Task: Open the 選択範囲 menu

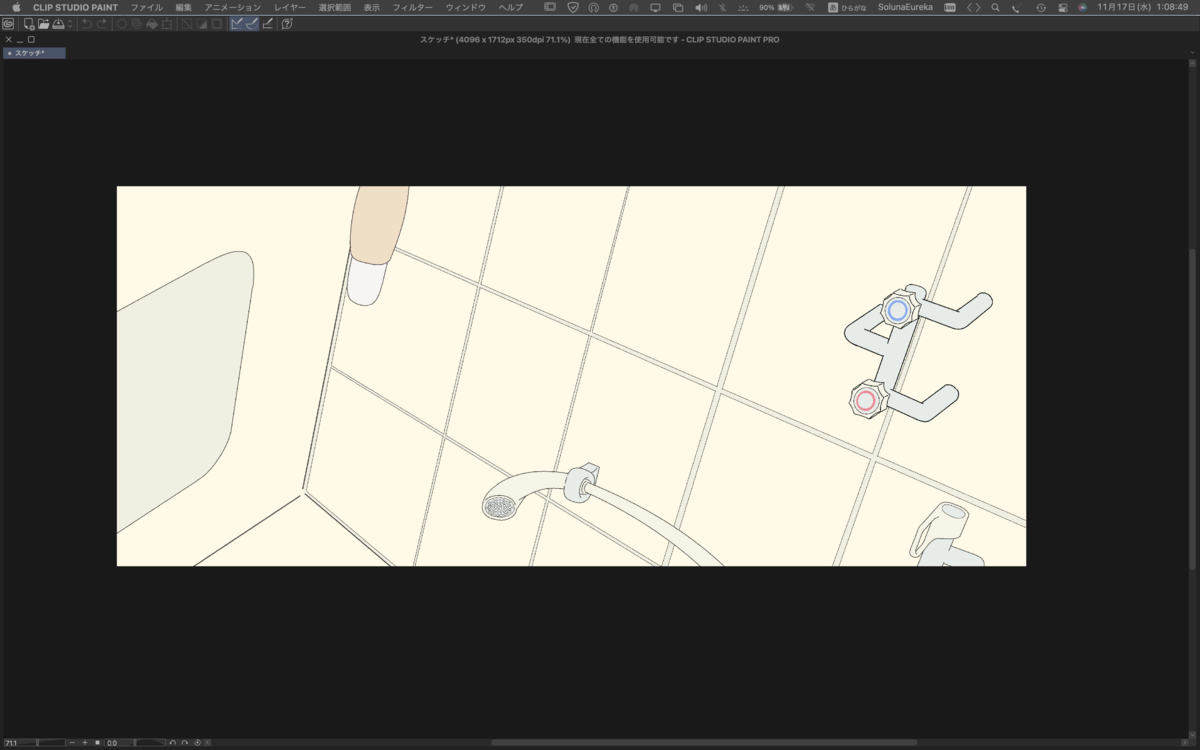Action: click(x=335, y=7)
